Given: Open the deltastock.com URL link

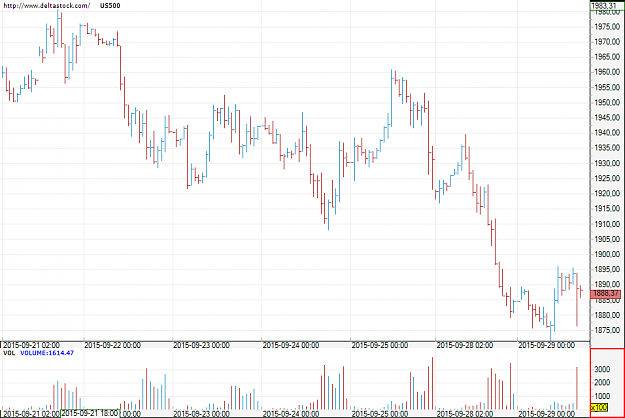Looking at the screenshot, I should click(47, 6).
